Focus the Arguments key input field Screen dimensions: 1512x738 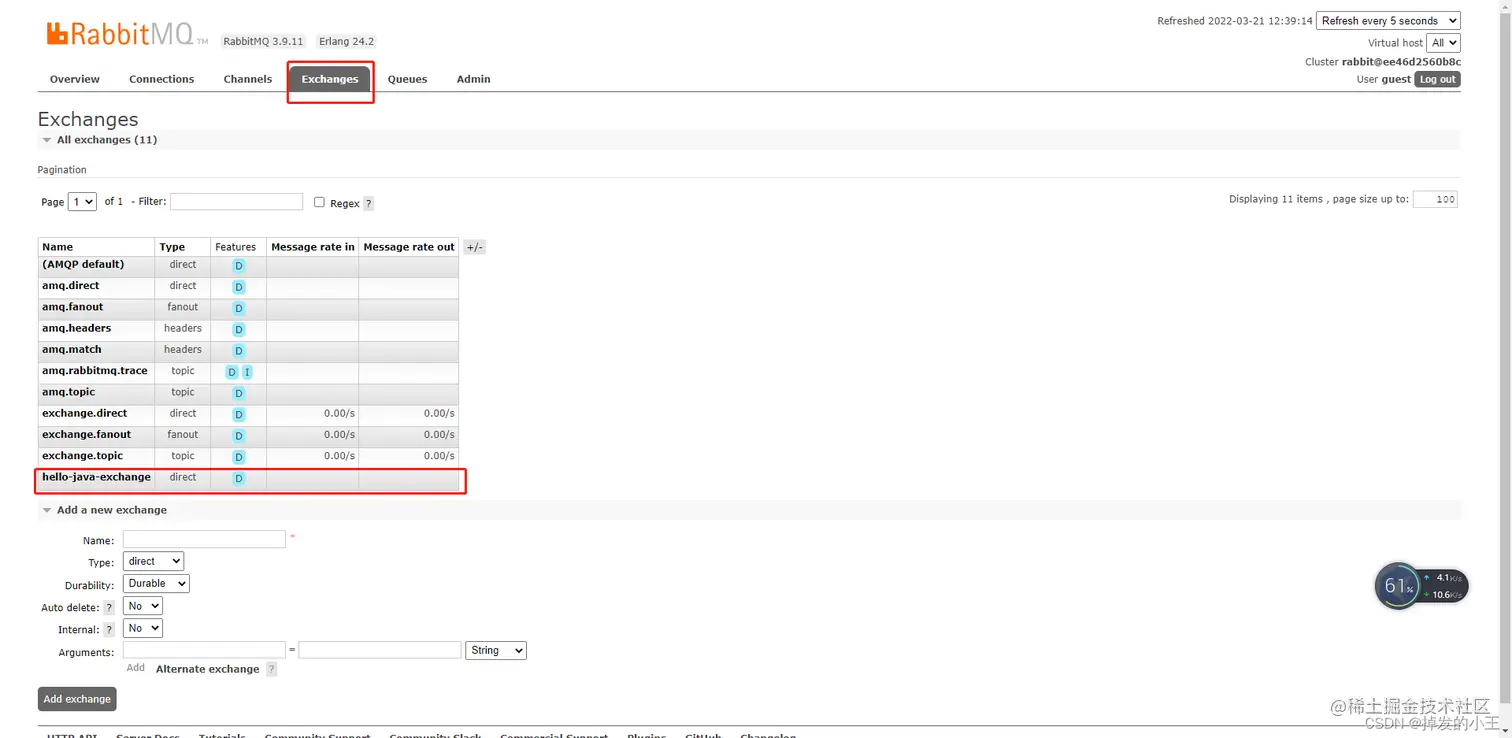coord(204,651)
